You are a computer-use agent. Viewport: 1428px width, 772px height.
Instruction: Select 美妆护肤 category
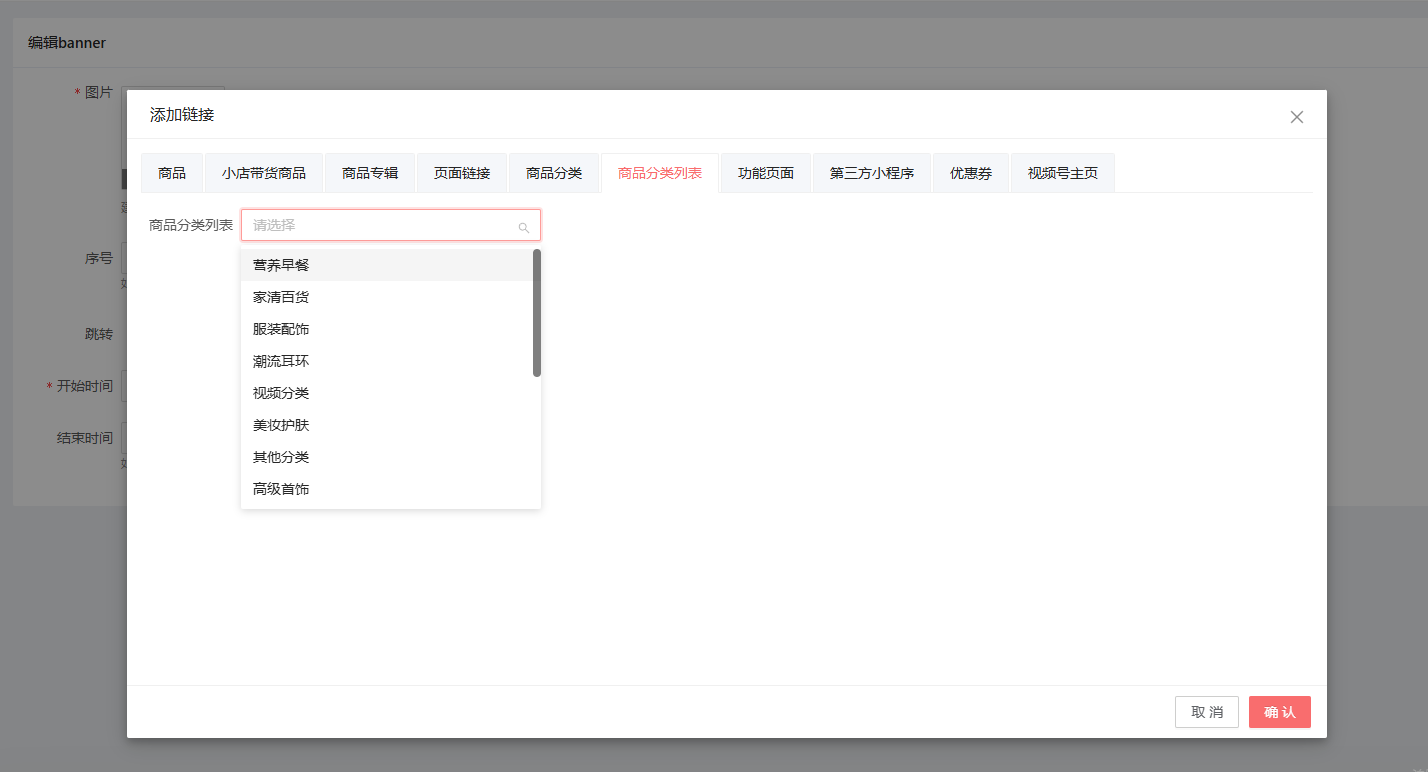pyautogui.click(x=387, y=425)
